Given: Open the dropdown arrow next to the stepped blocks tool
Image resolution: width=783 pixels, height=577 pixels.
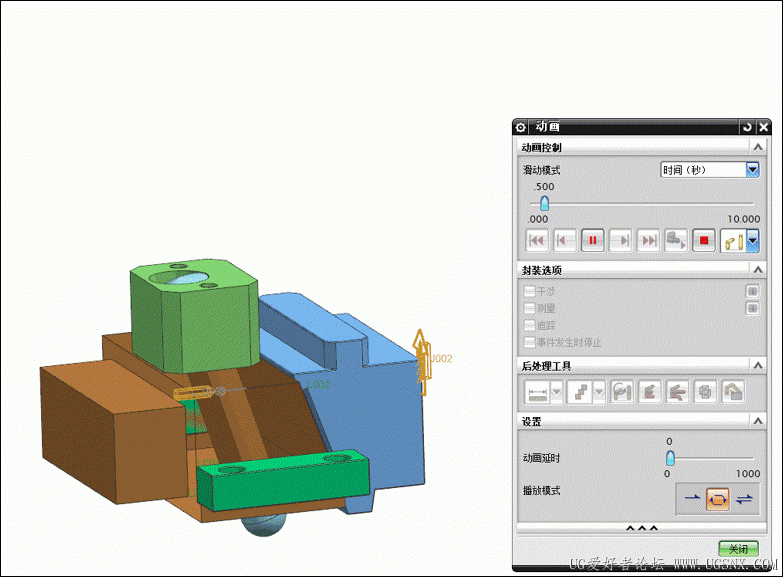Looking at the screenshot, I should click(599, 392).
